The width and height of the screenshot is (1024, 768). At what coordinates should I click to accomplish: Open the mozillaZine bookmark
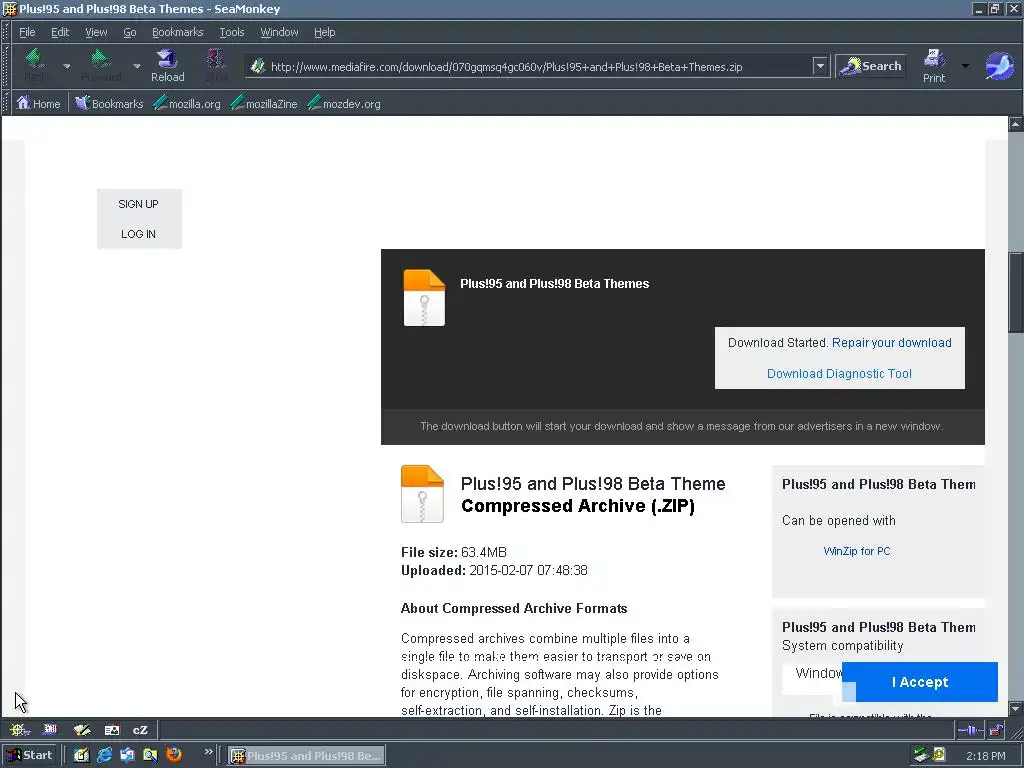pos(264,103)
